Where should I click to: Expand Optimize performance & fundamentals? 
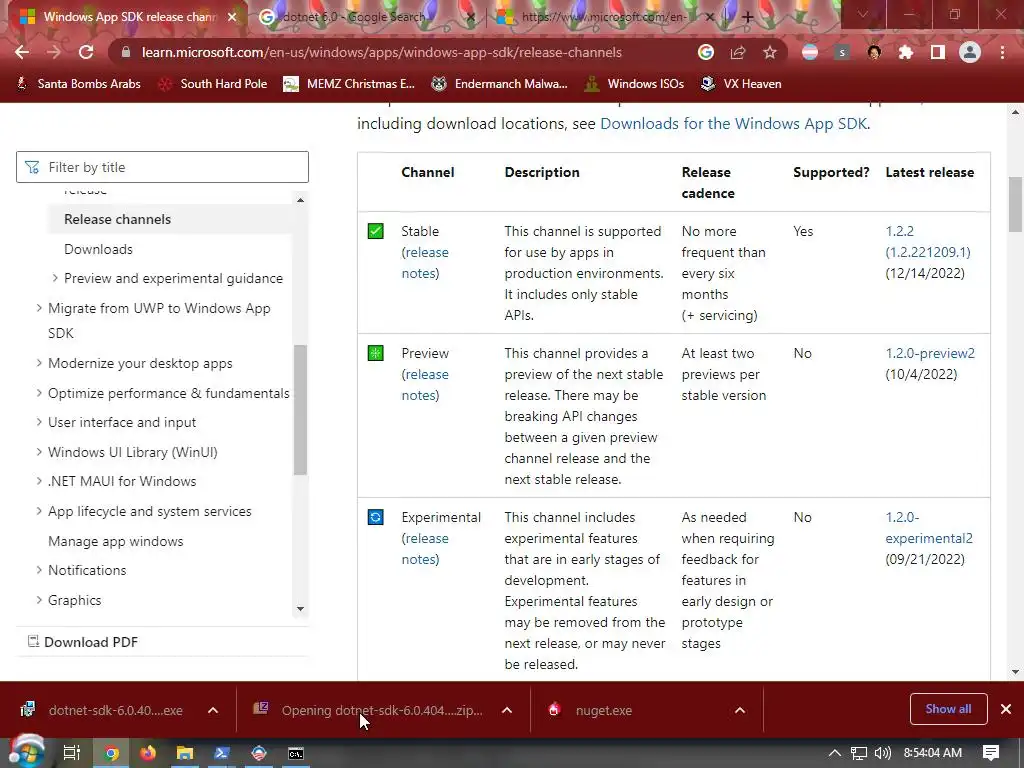39,393
